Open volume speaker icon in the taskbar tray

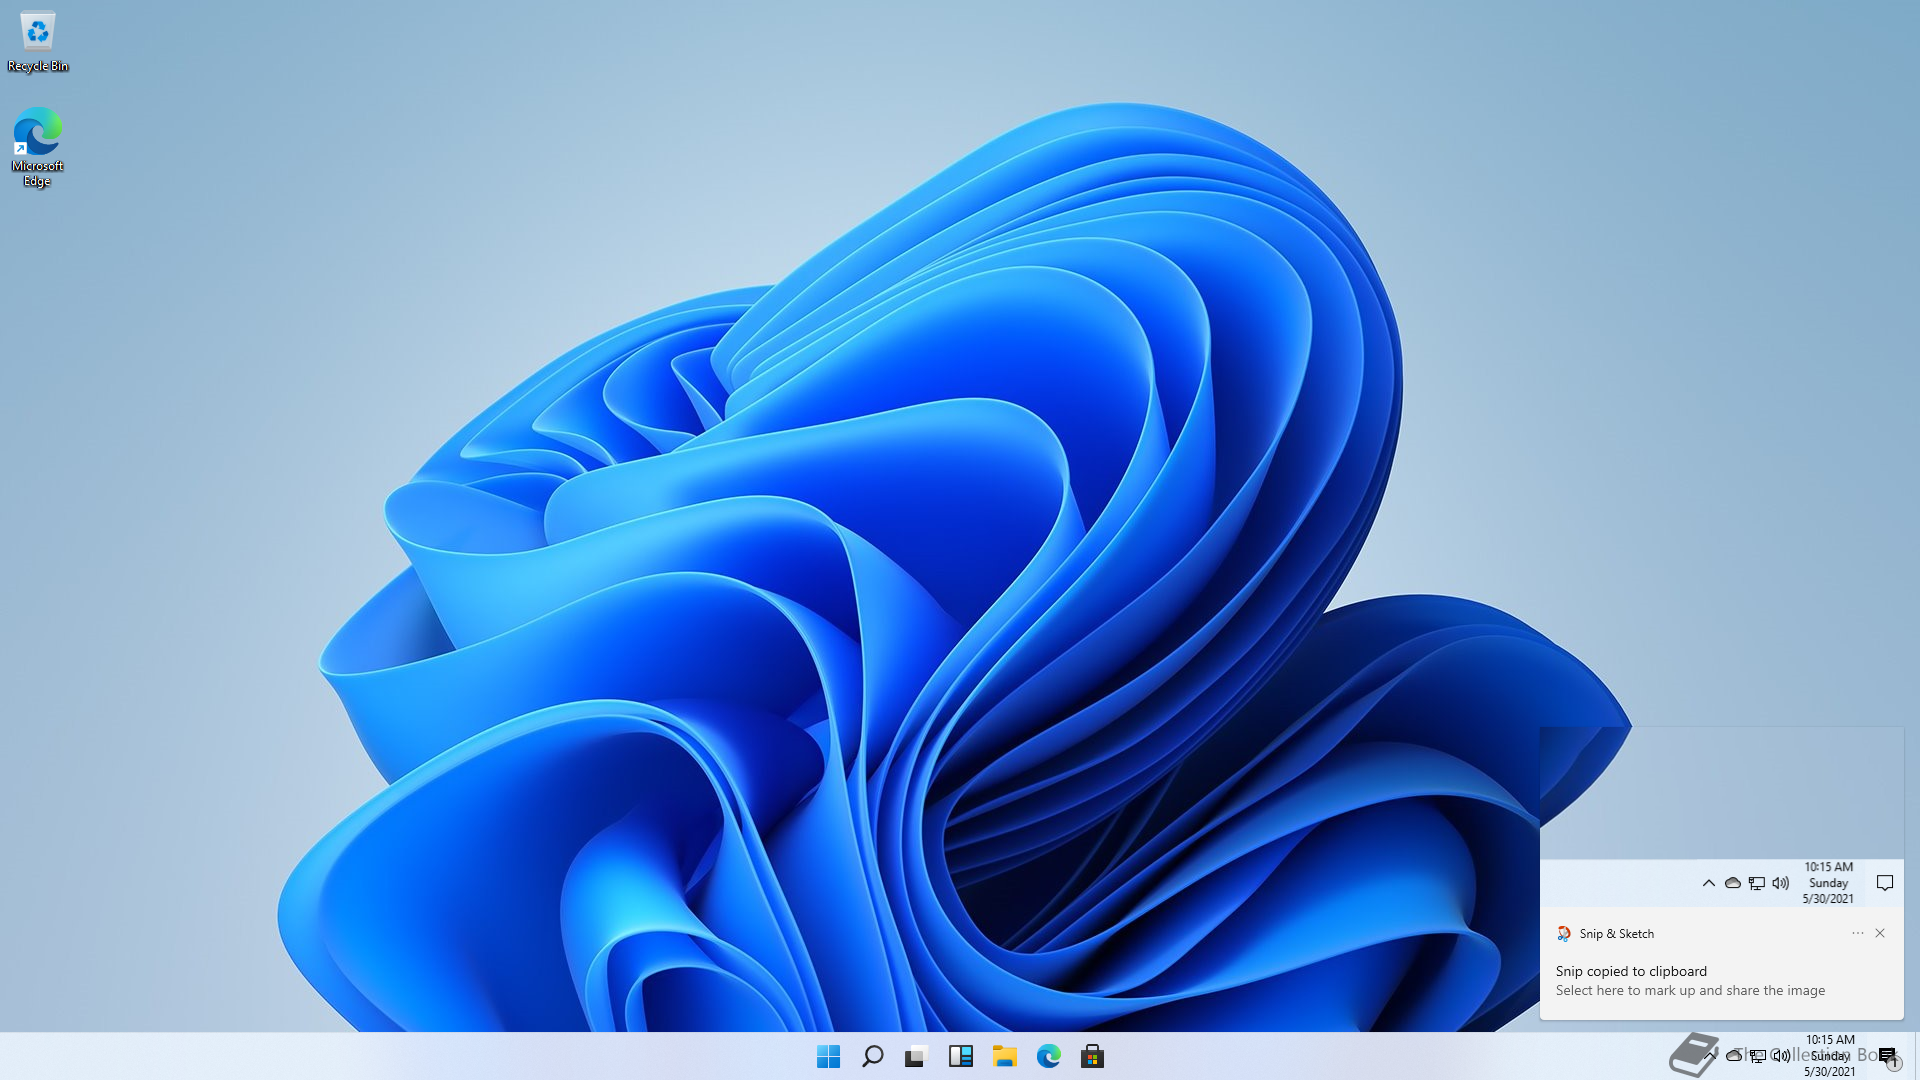click(x=1781, y=1055)
